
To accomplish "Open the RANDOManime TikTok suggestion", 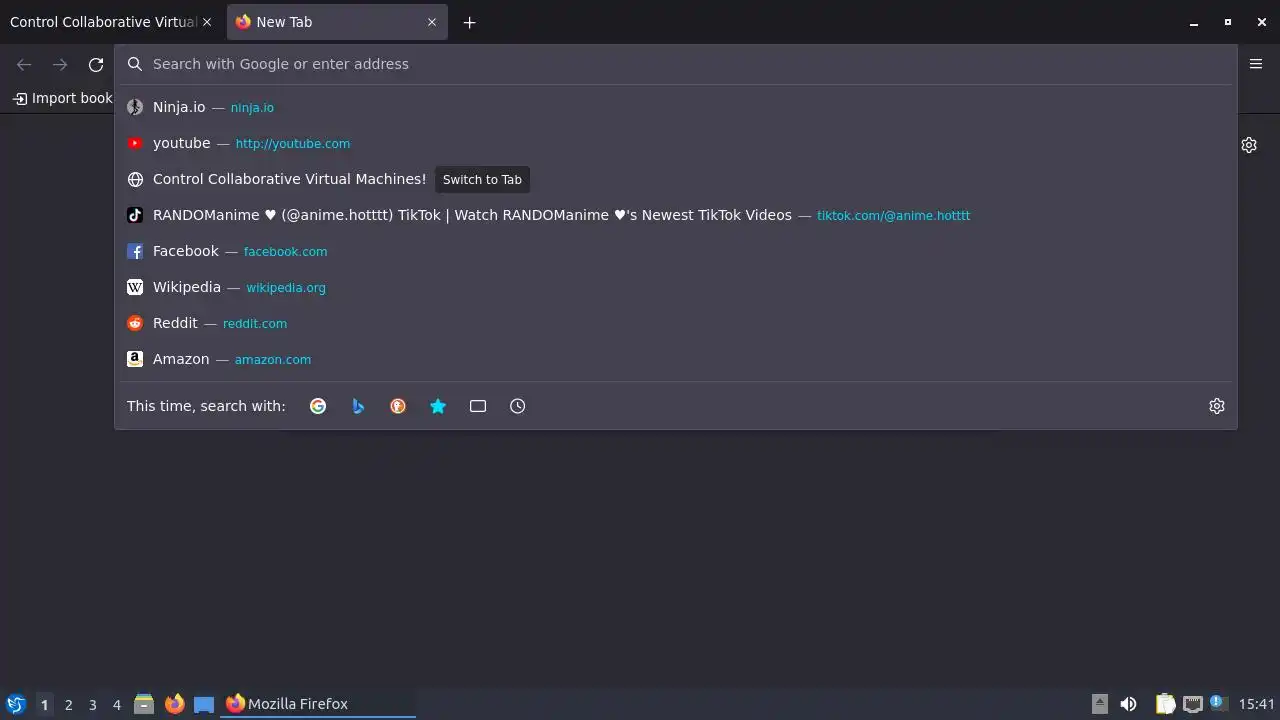I will coord(676,215).
